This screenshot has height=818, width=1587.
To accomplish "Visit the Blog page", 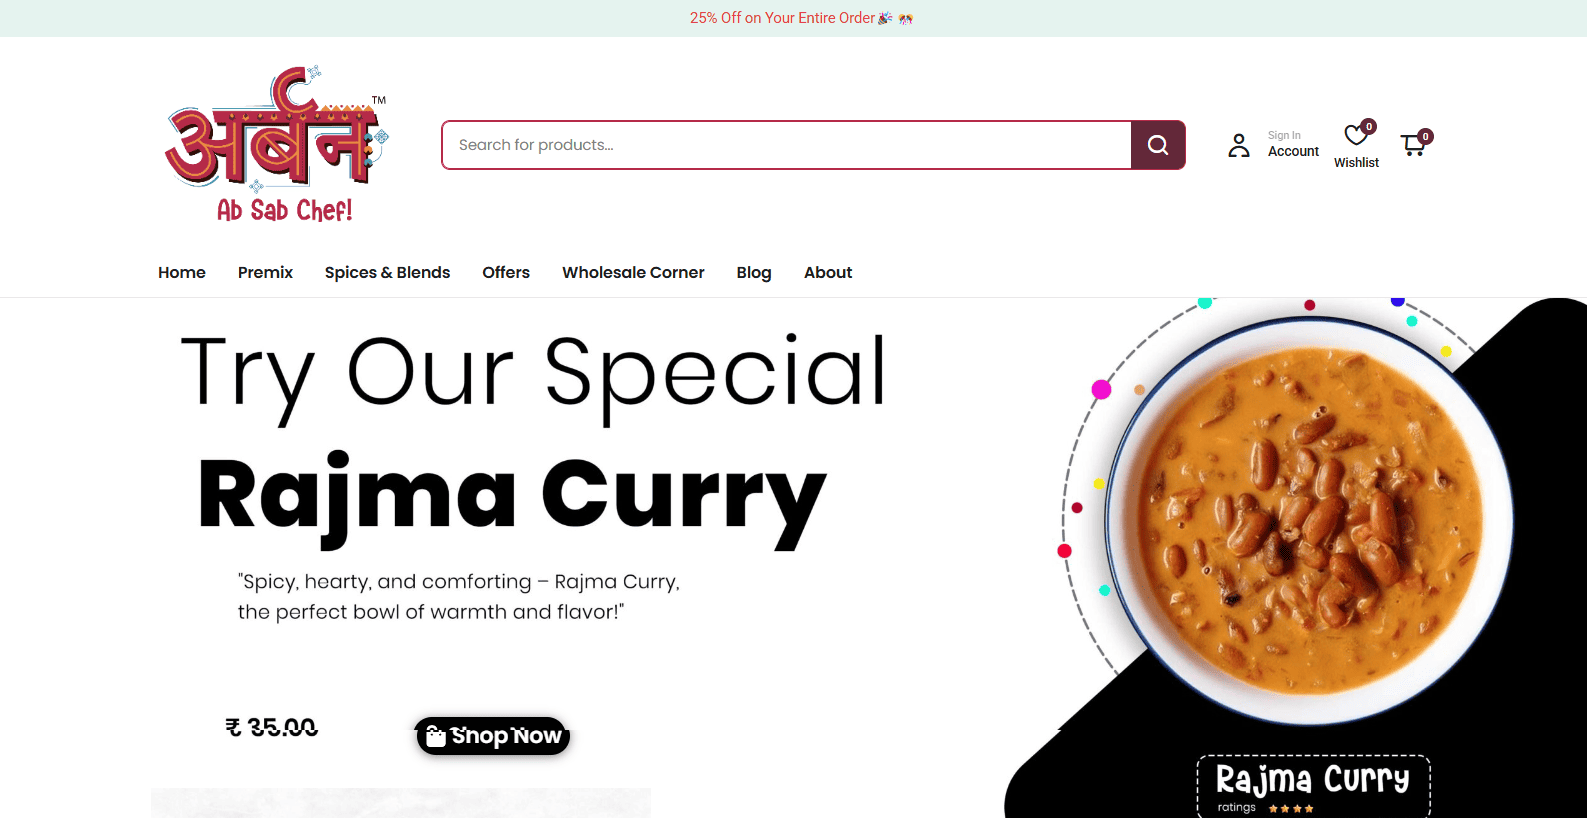I will pyautogui.click(x=754, y=272).
